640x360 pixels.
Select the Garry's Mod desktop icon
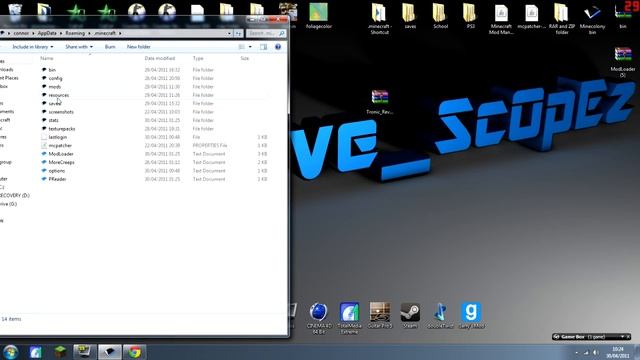pos(471,315)
